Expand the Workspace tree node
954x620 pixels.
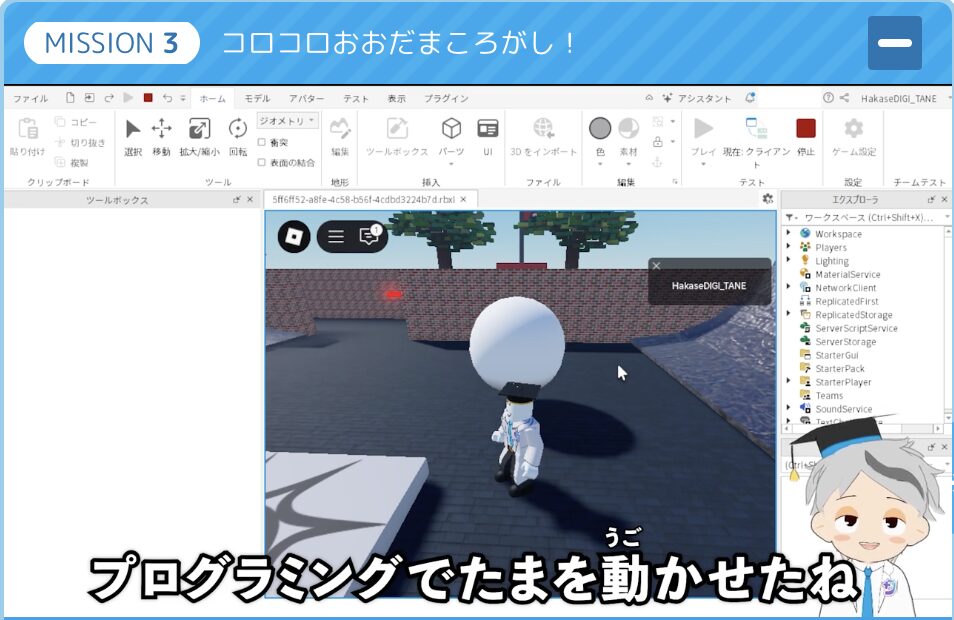tap(789, 234)
